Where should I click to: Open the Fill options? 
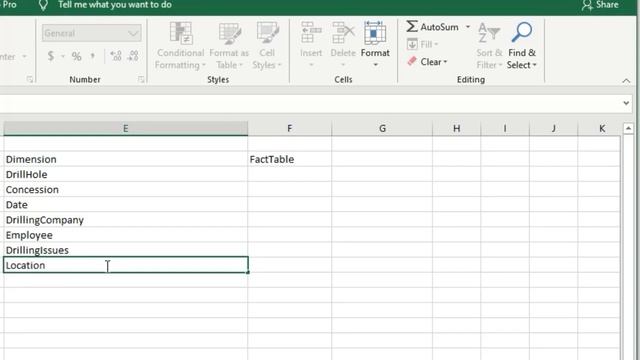coord(422,44)
